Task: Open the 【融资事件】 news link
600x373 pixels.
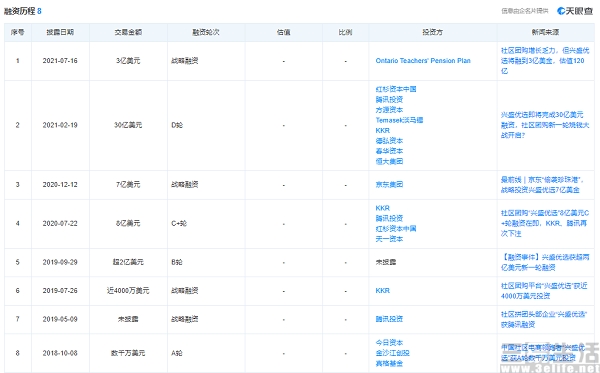Action: point(545,262)
